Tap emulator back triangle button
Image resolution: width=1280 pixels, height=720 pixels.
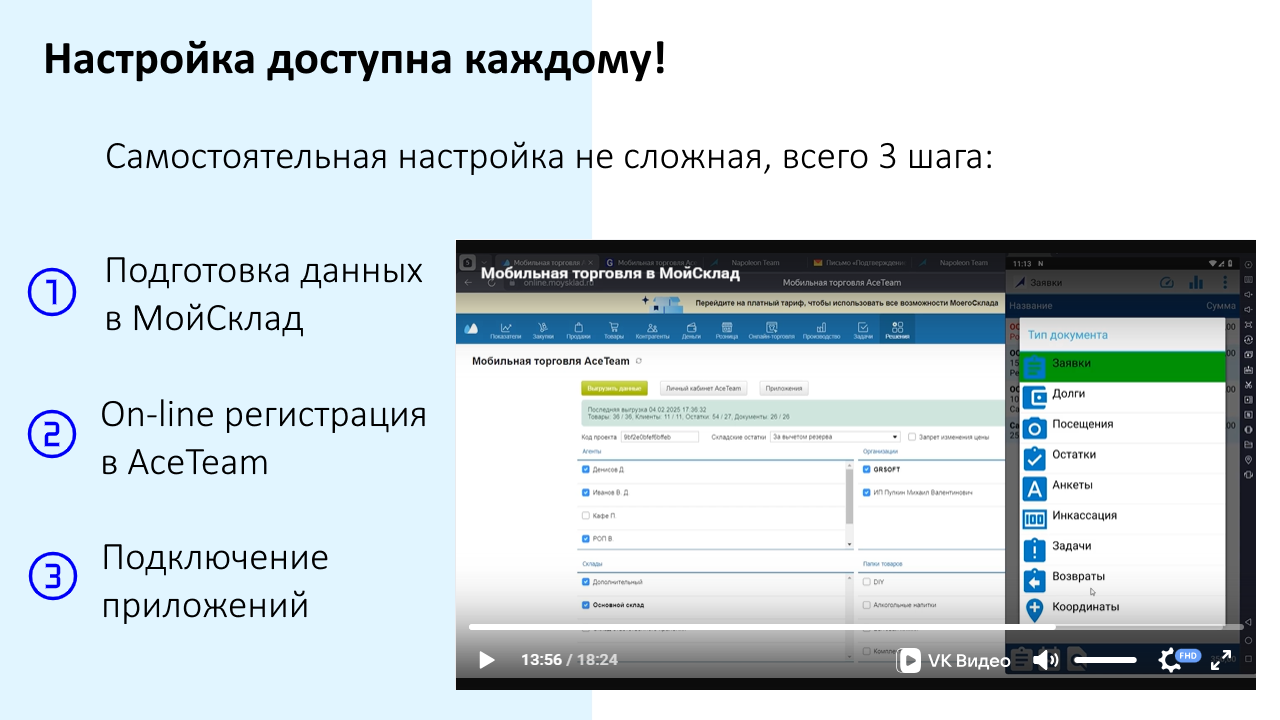1248,623
